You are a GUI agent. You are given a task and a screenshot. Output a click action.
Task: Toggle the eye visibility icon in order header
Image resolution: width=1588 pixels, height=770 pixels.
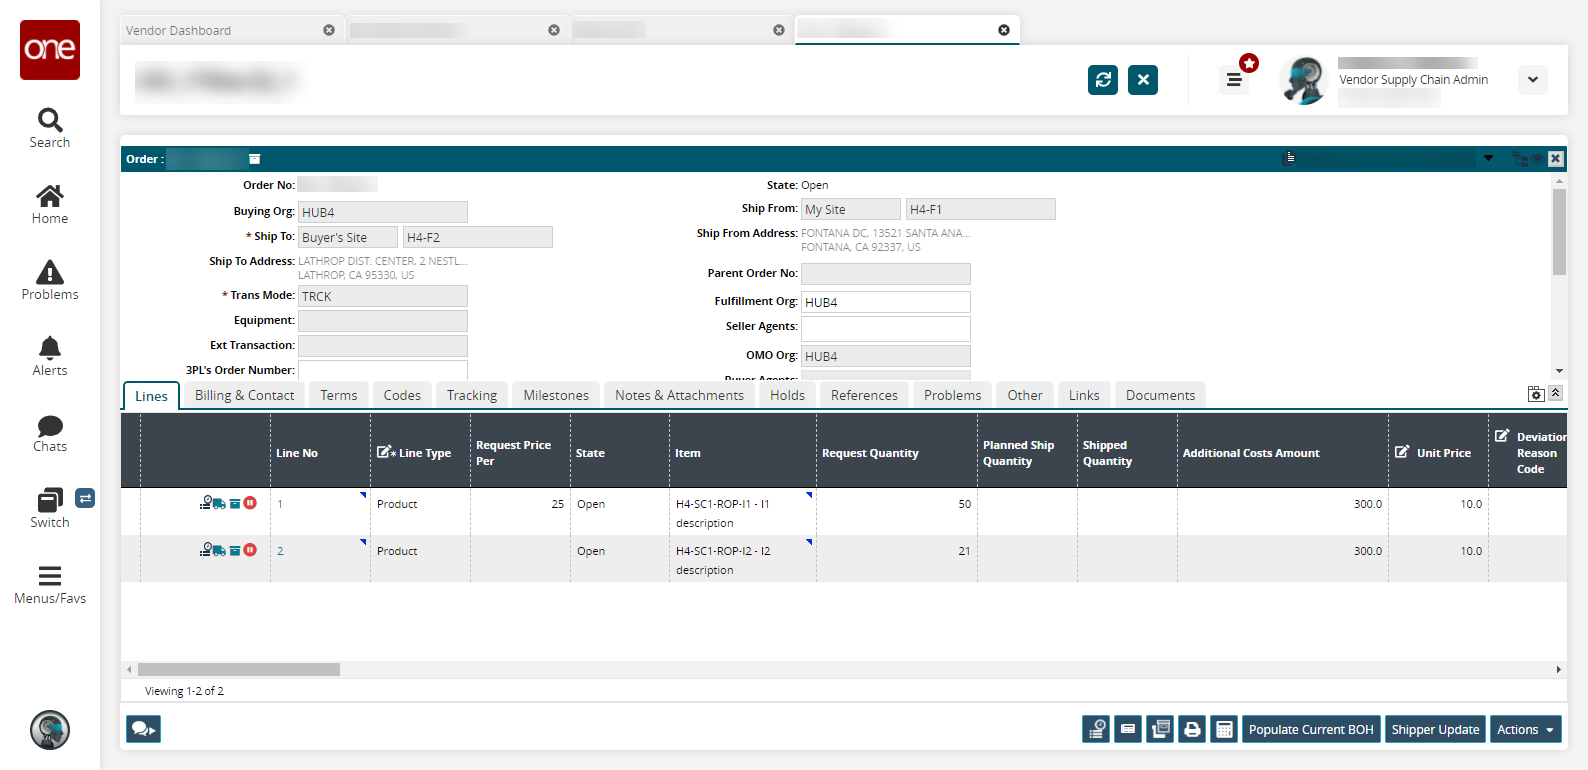tap(1536, 159)
